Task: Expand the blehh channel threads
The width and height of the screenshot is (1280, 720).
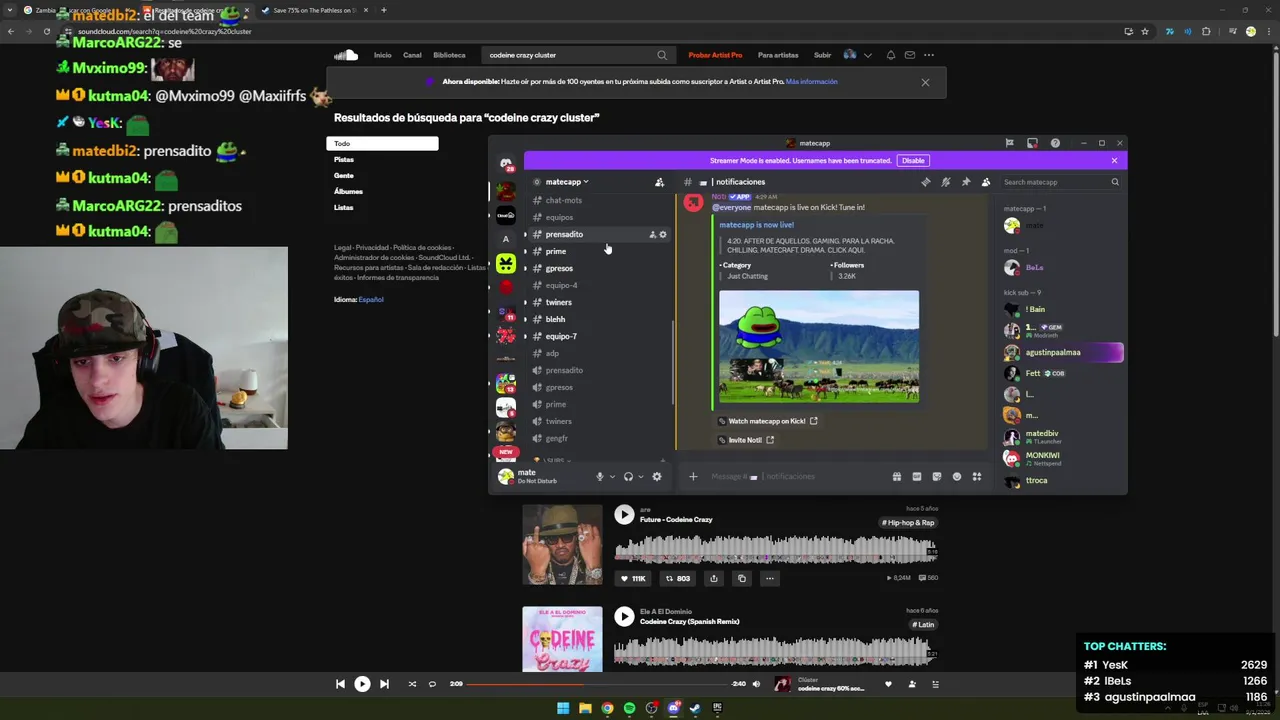Action: tap(525, 320)
